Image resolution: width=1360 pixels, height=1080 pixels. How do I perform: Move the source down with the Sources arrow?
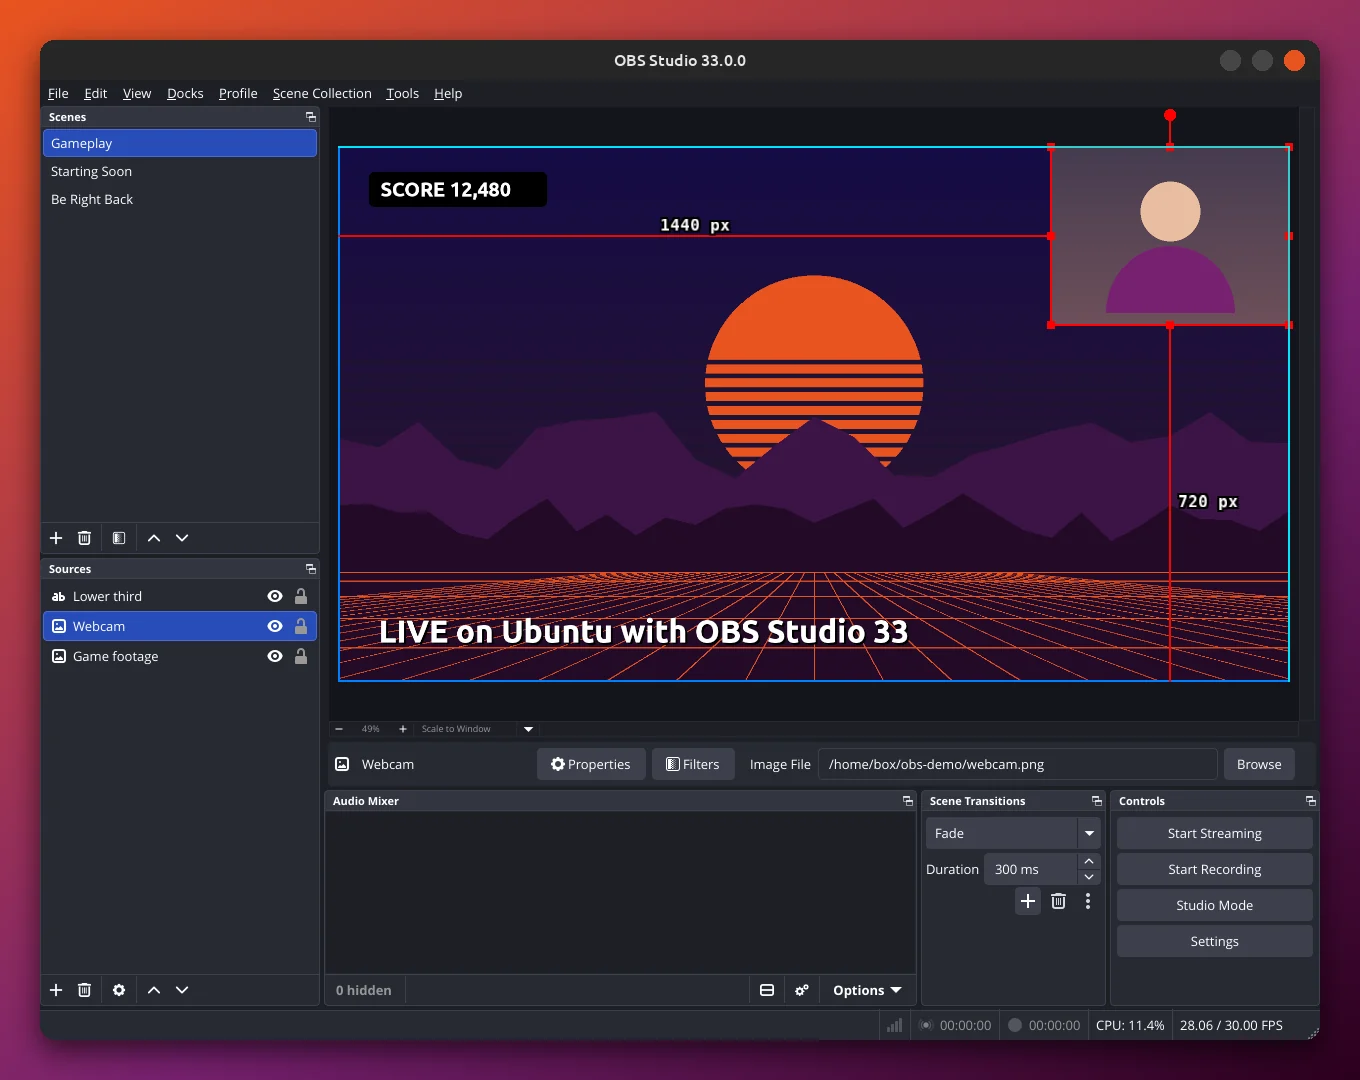pyautogui.click(x=182, y=990)
